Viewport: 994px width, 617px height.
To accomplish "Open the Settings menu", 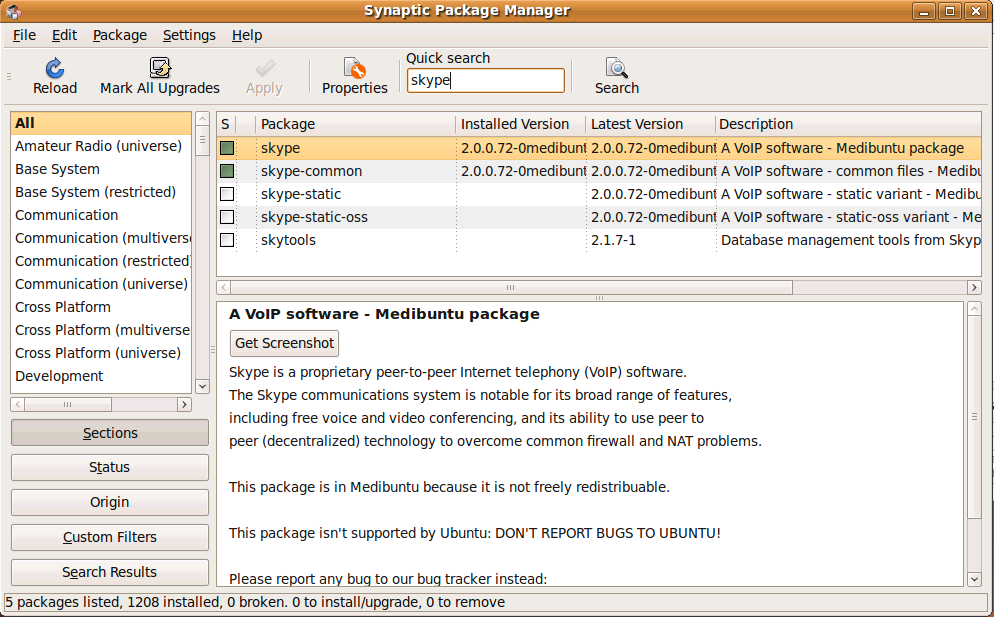I will tap(189, 36).
